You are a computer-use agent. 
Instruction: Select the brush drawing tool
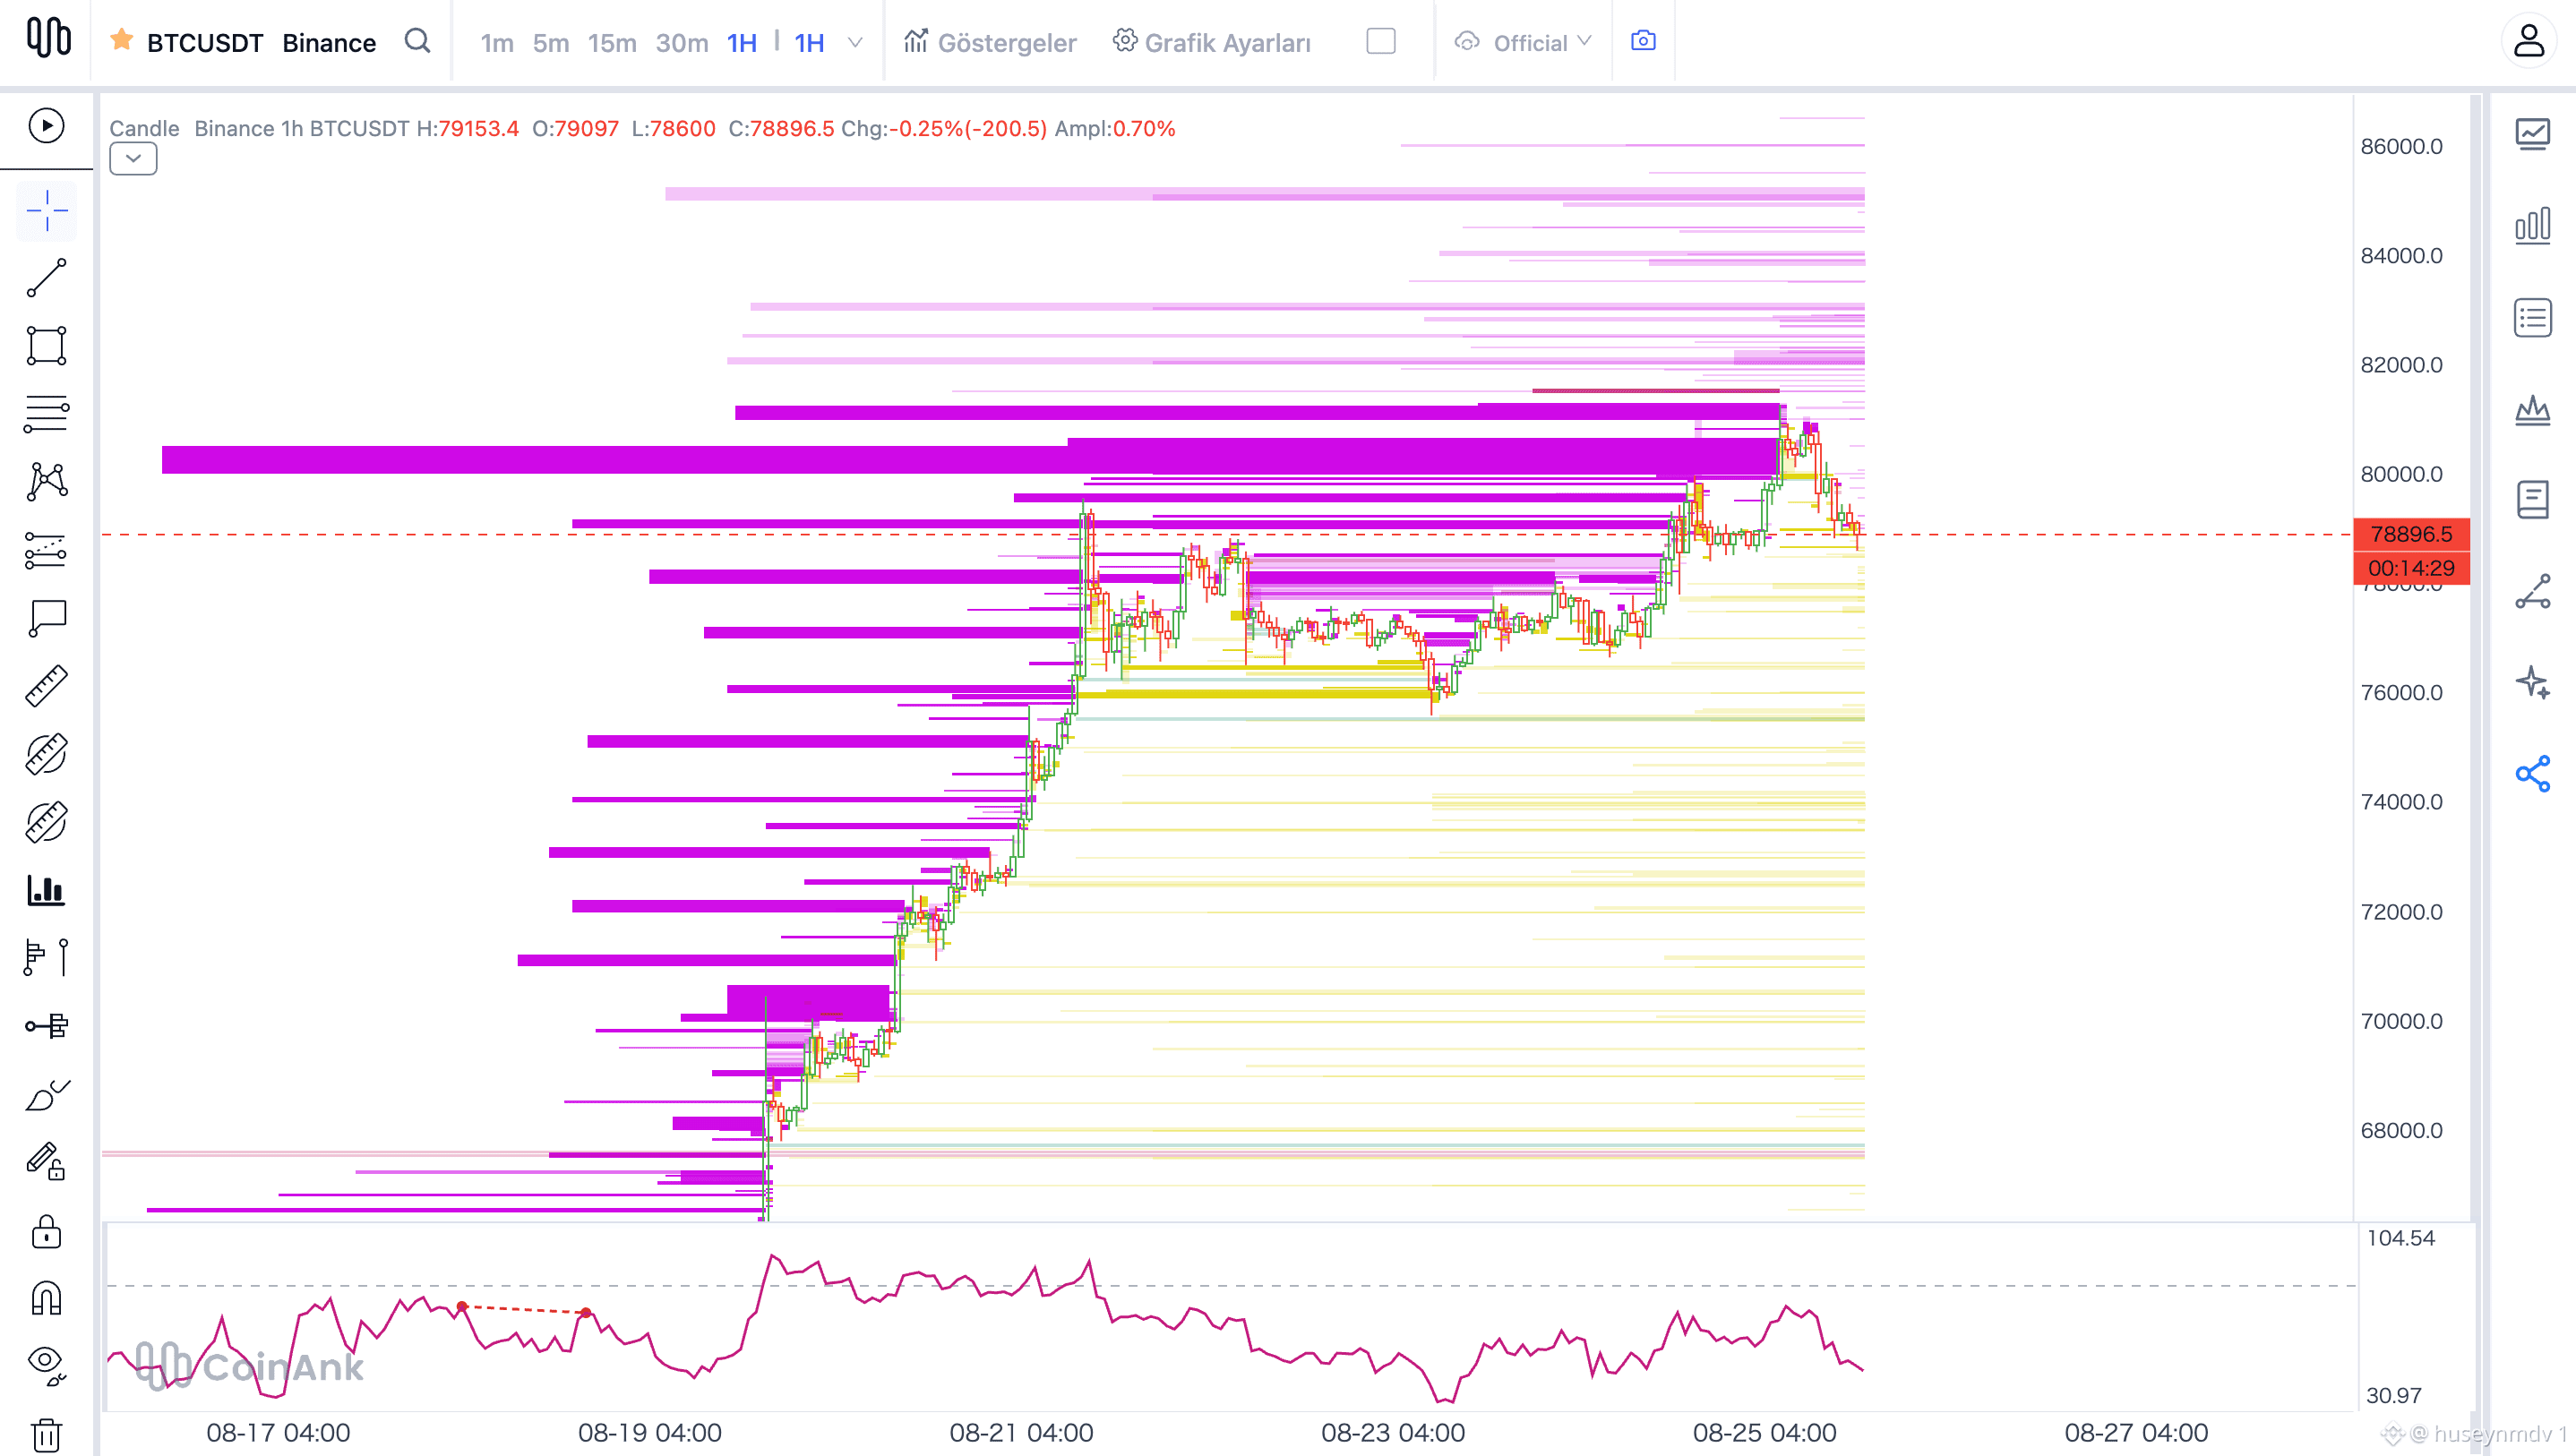[x=47, y=1095]
